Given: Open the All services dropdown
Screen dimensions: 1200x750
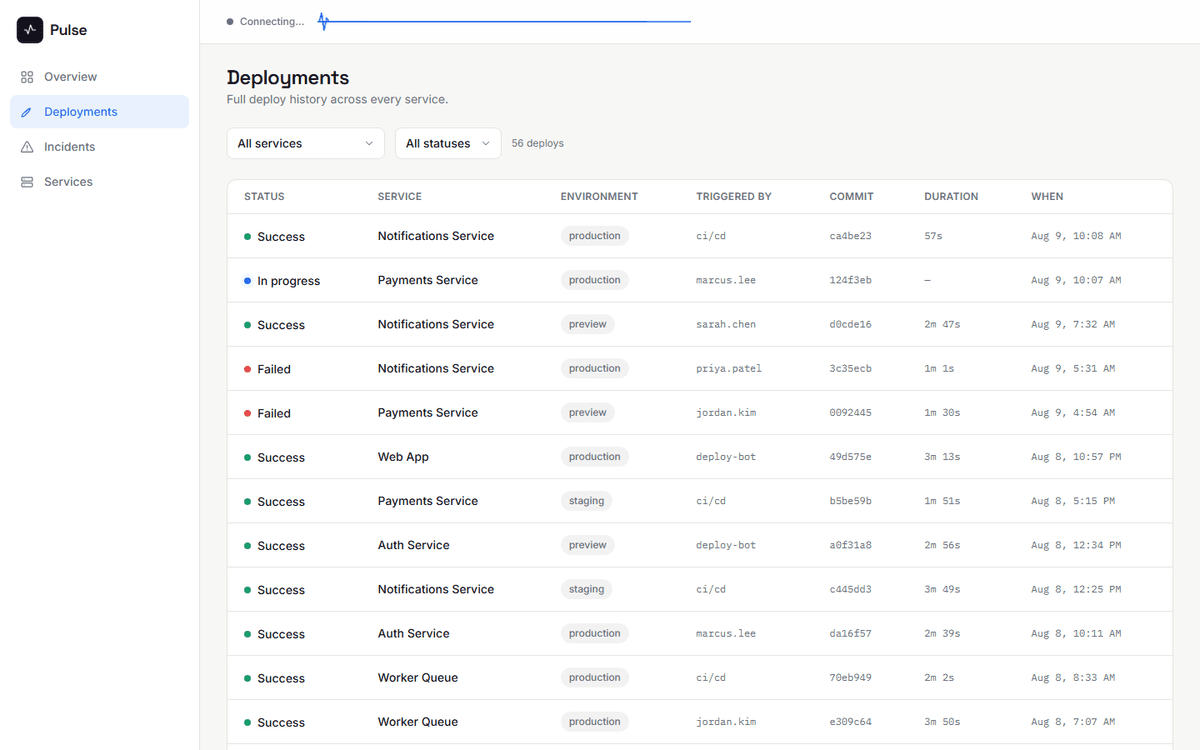Looking at the screenshot, I should coord(306,143).
